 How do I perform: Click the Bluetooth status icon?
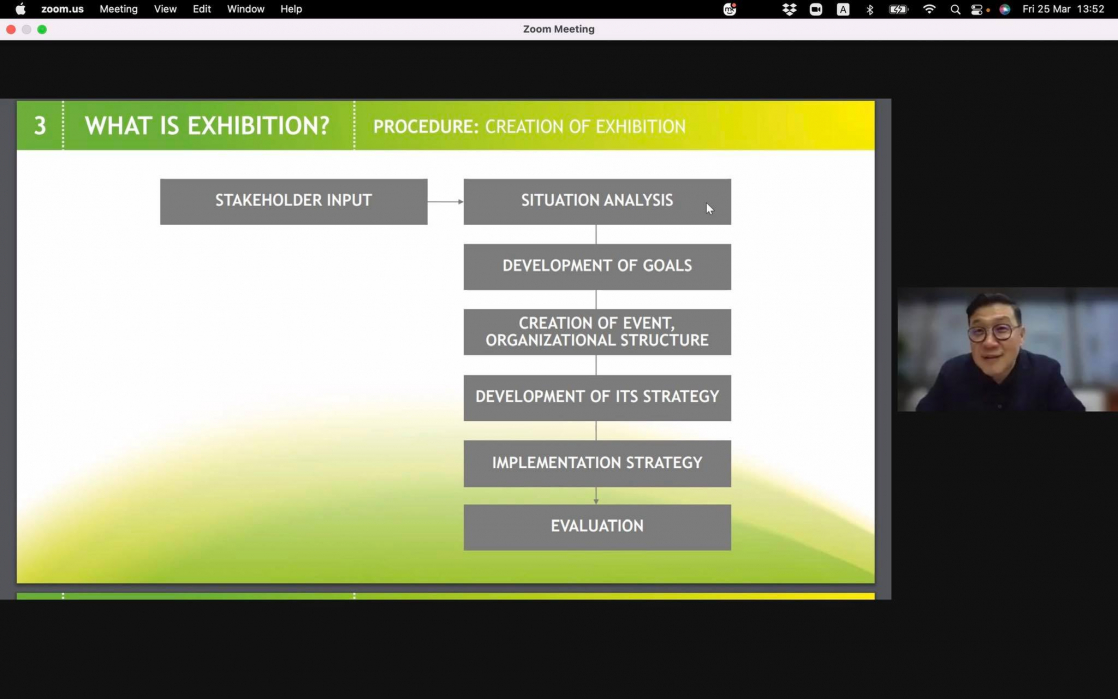point(869,9)
